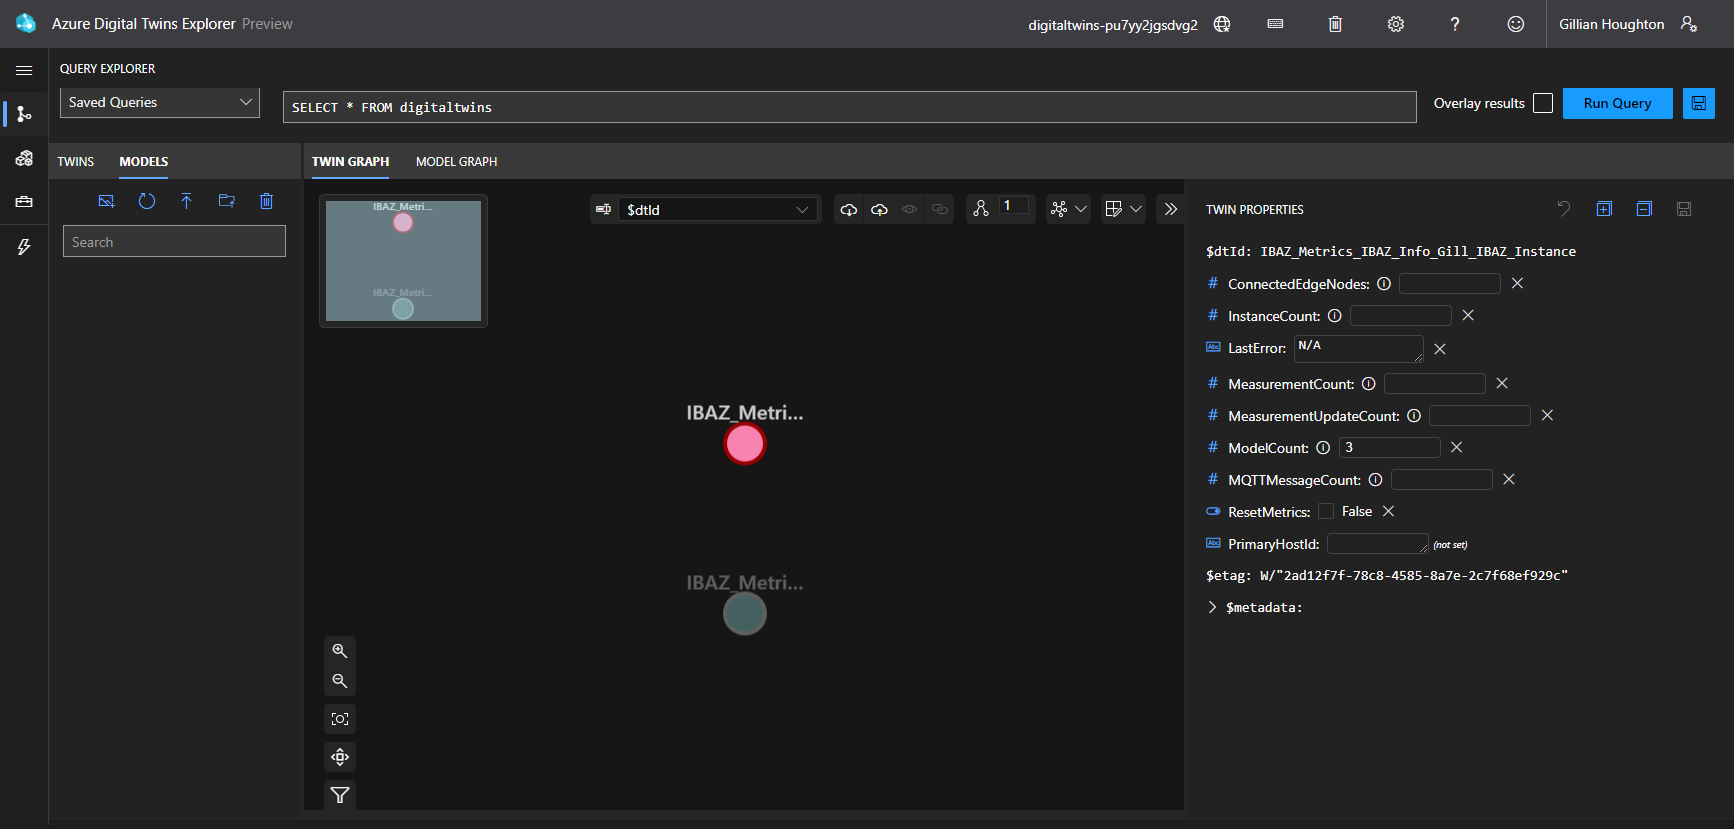This screenshot has height=829, width=1734.
Task: Enable the Overlay results checkbox
Action: pos(1543,103)
